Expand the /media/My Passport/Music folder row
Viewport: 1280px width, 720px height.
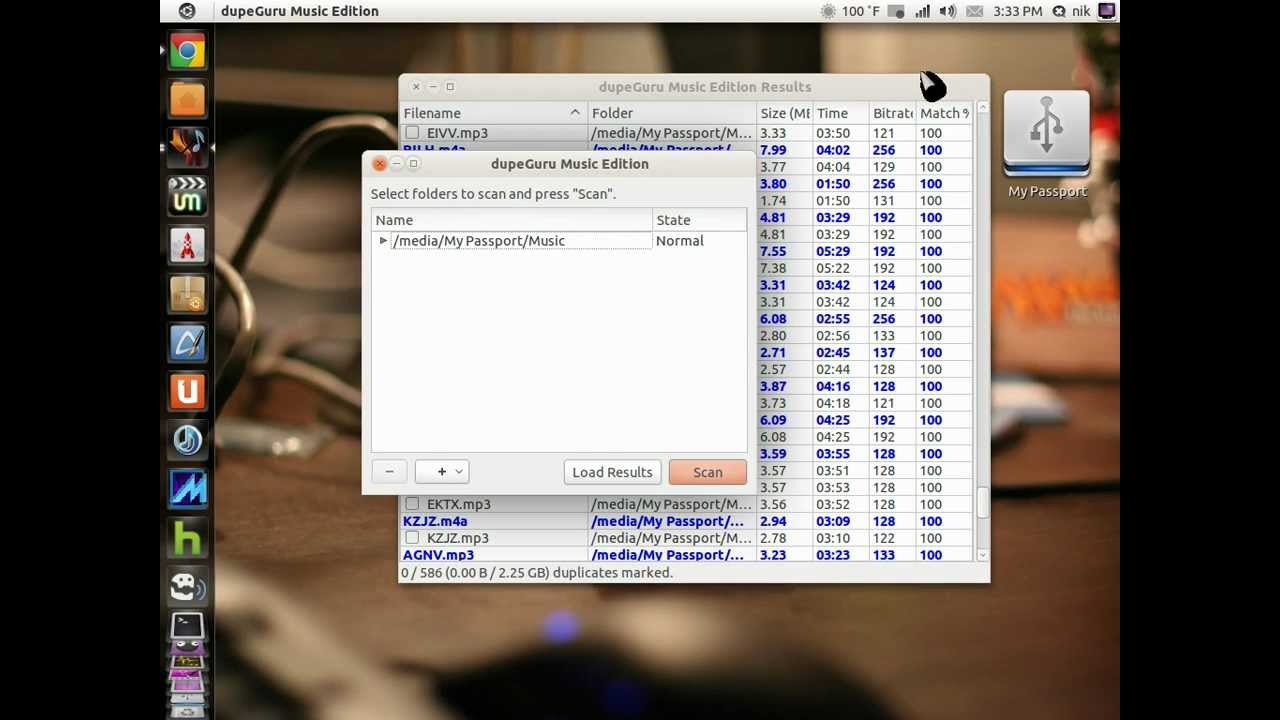click(383, 241)
